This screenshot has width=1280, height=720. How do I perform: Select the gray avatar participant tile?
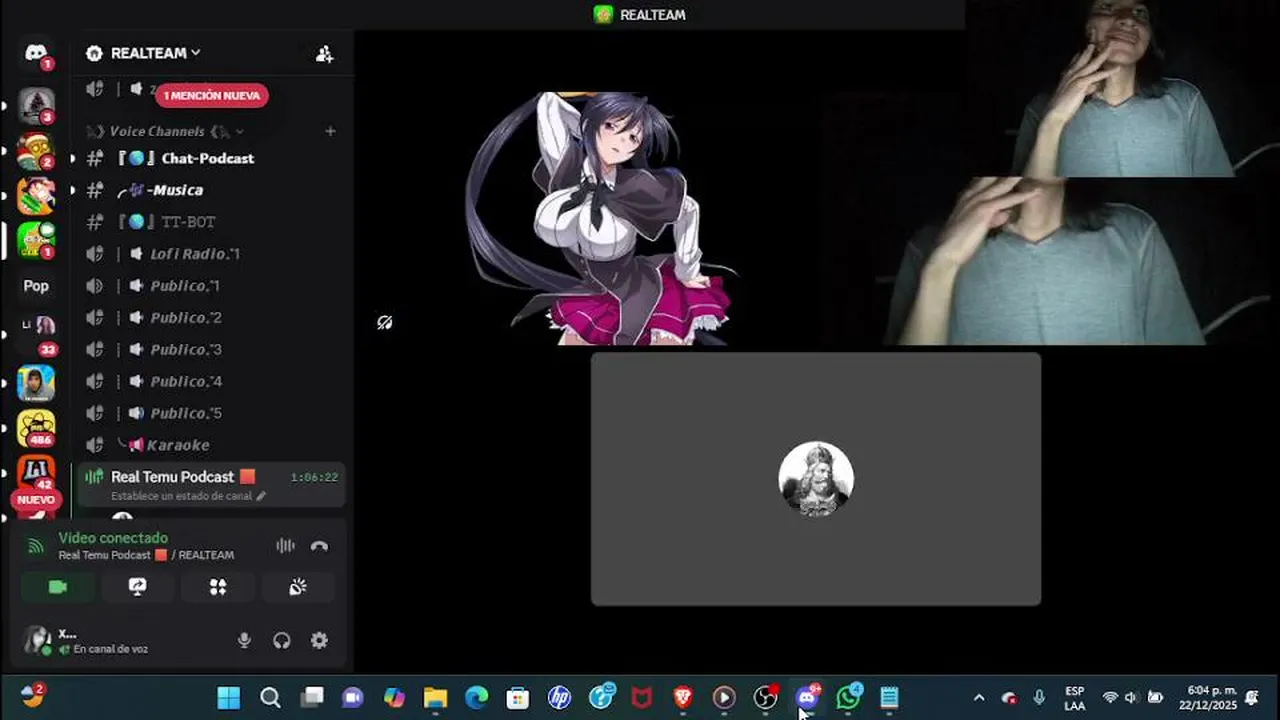point(816,479)
